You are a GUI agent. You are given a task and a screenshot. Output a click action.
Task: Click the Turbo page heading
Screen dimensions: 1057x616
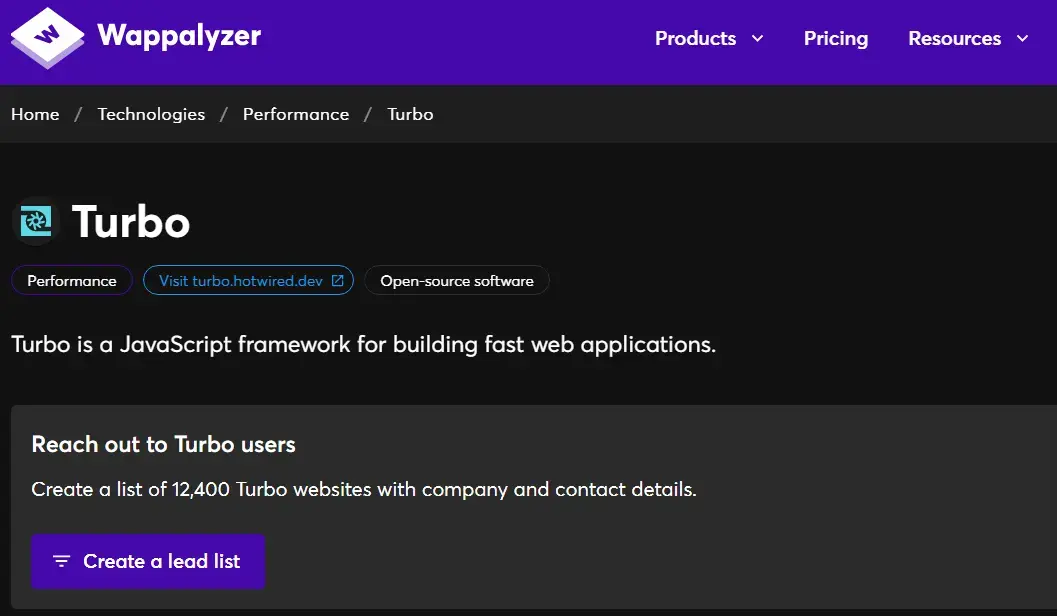131,221
